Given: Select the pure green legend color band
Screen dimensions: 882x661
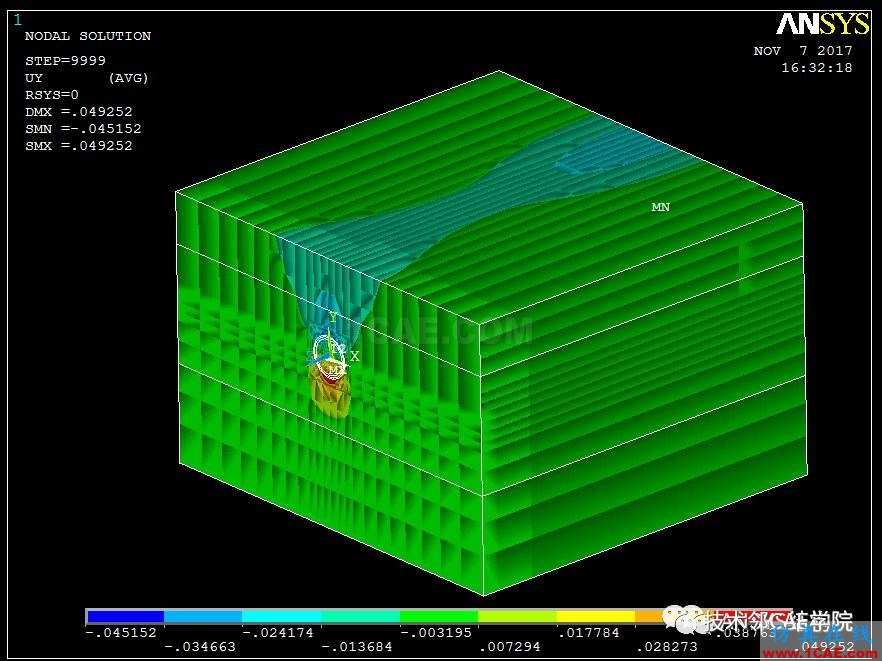Looking at the screenshot, I should click(439, 617).
